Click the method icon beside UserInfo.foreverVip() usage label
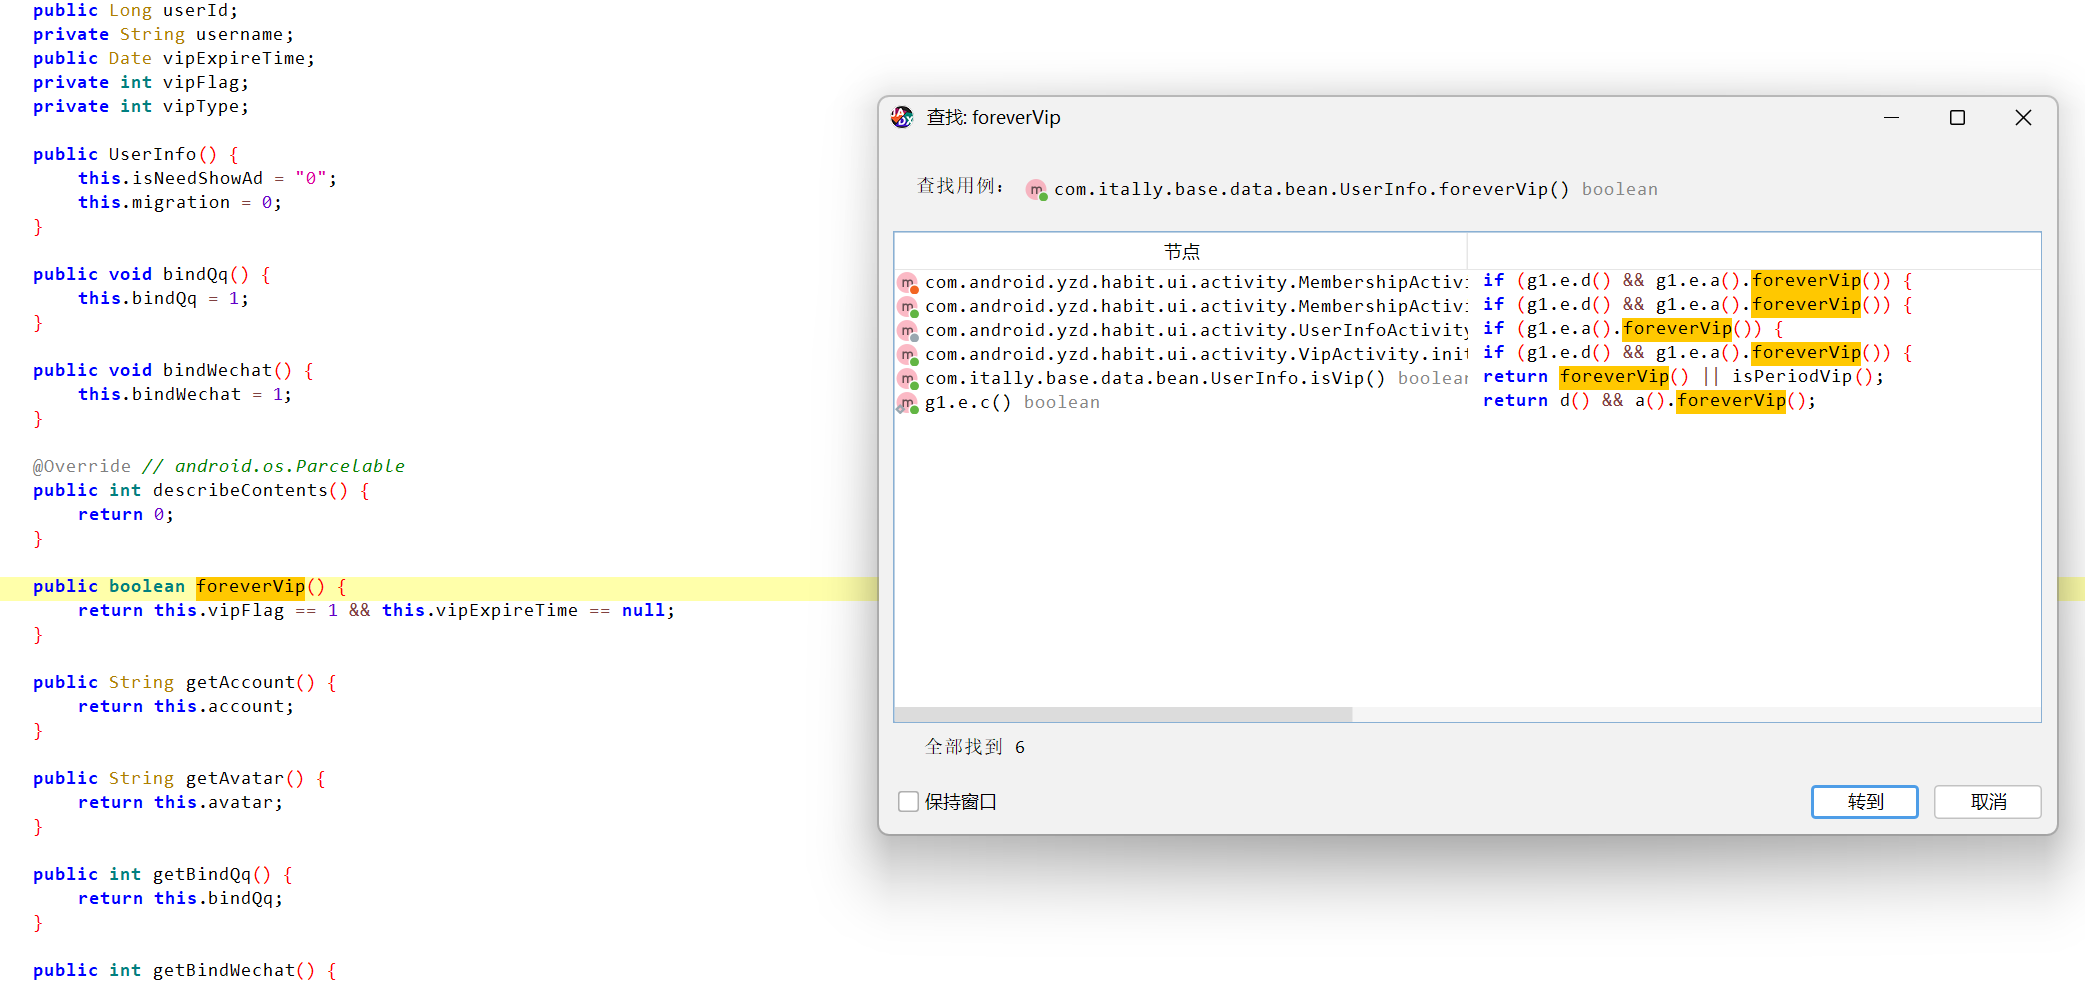This screenshot has width=2085, height=987. pyautogui.click(x=1036, y=190)
